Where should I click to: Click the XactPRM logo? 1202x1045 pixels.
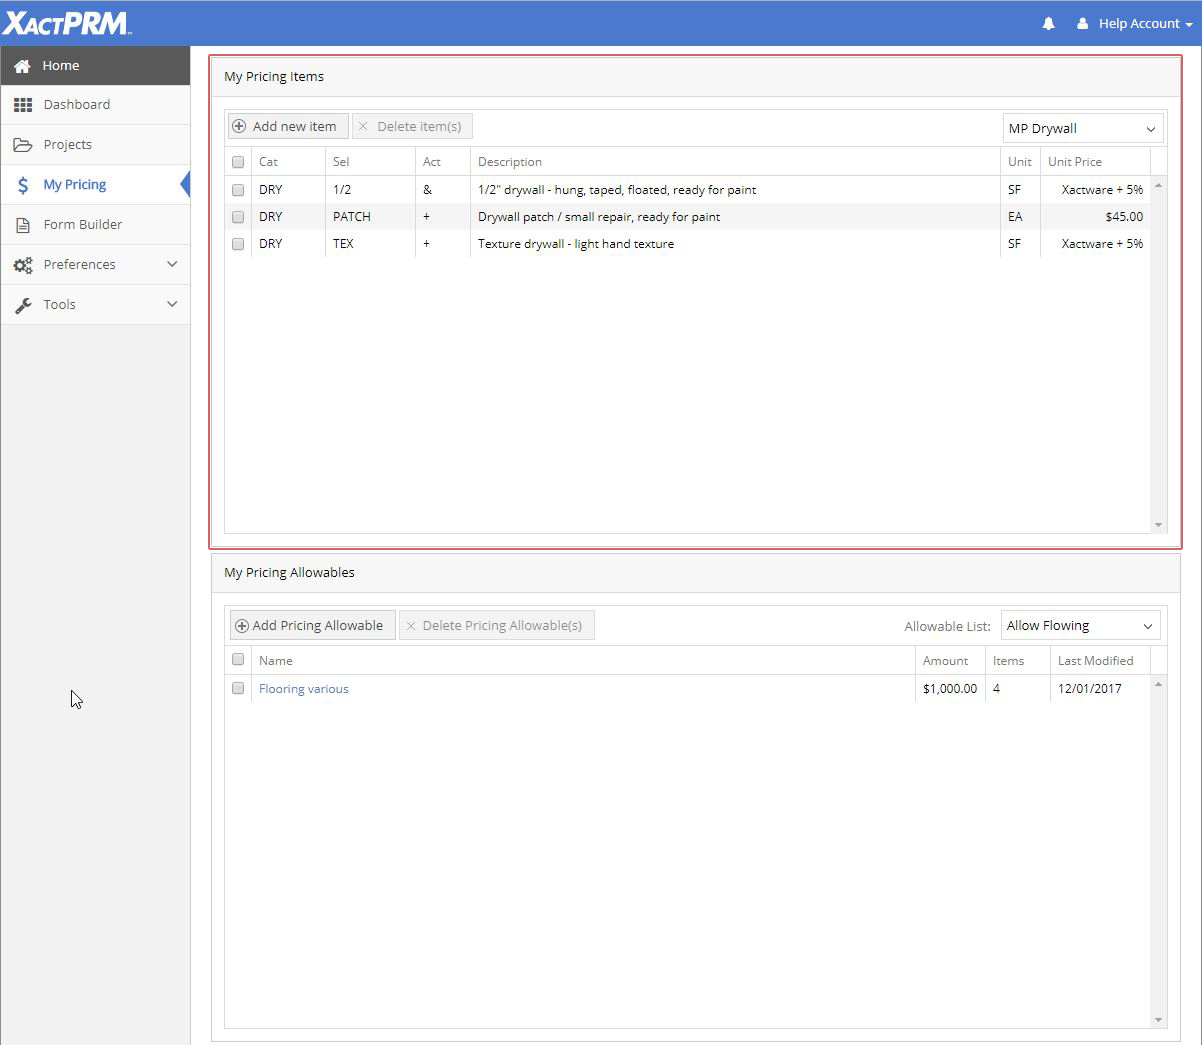coord(67,23)
